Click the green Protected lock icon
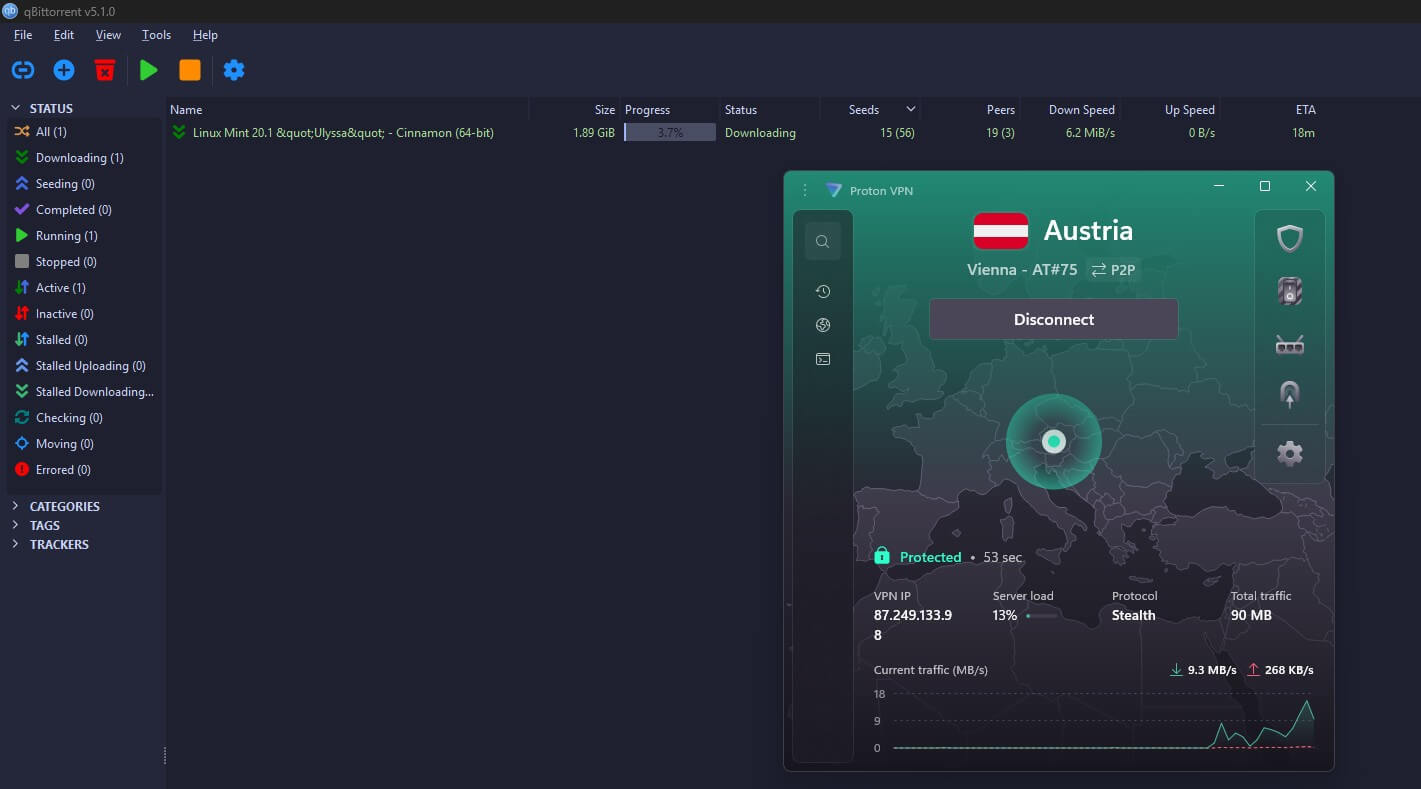 [882, 556]
